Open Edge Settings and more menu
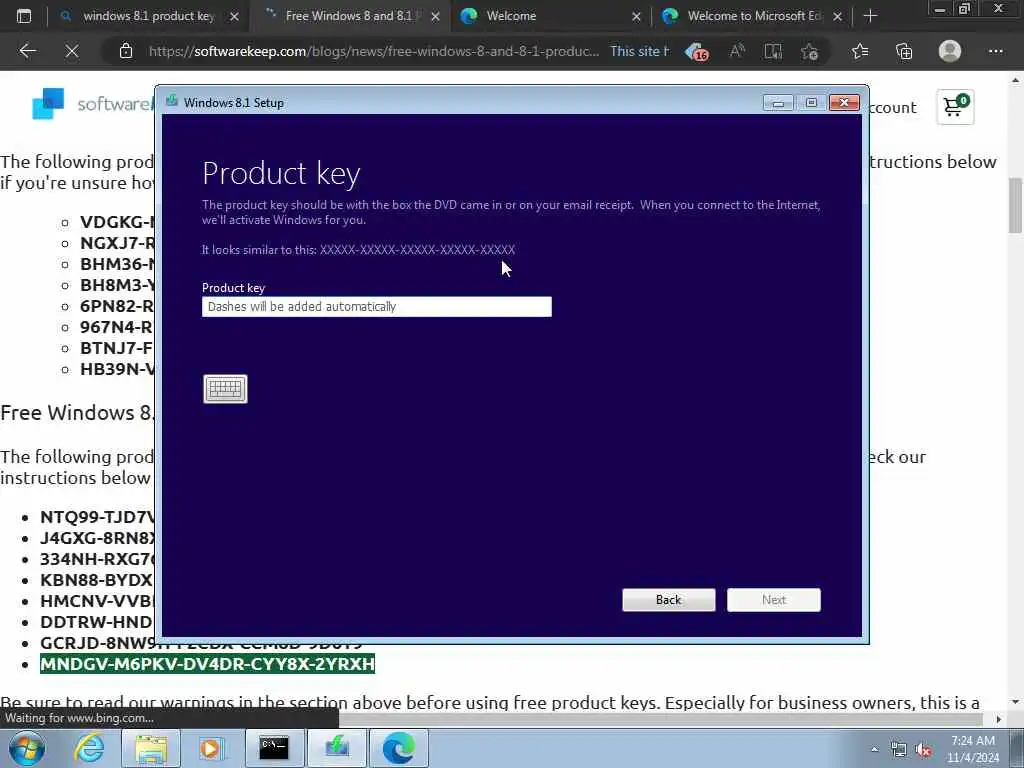 (x=995, y=51)
